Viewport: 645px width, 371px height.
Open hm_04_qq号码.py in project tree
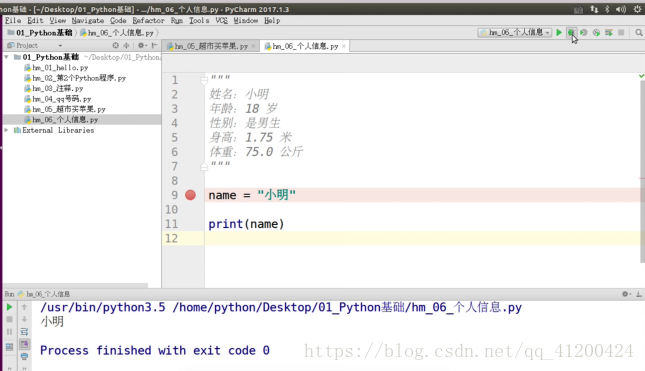pyautogui.click(x=62, y=99)
